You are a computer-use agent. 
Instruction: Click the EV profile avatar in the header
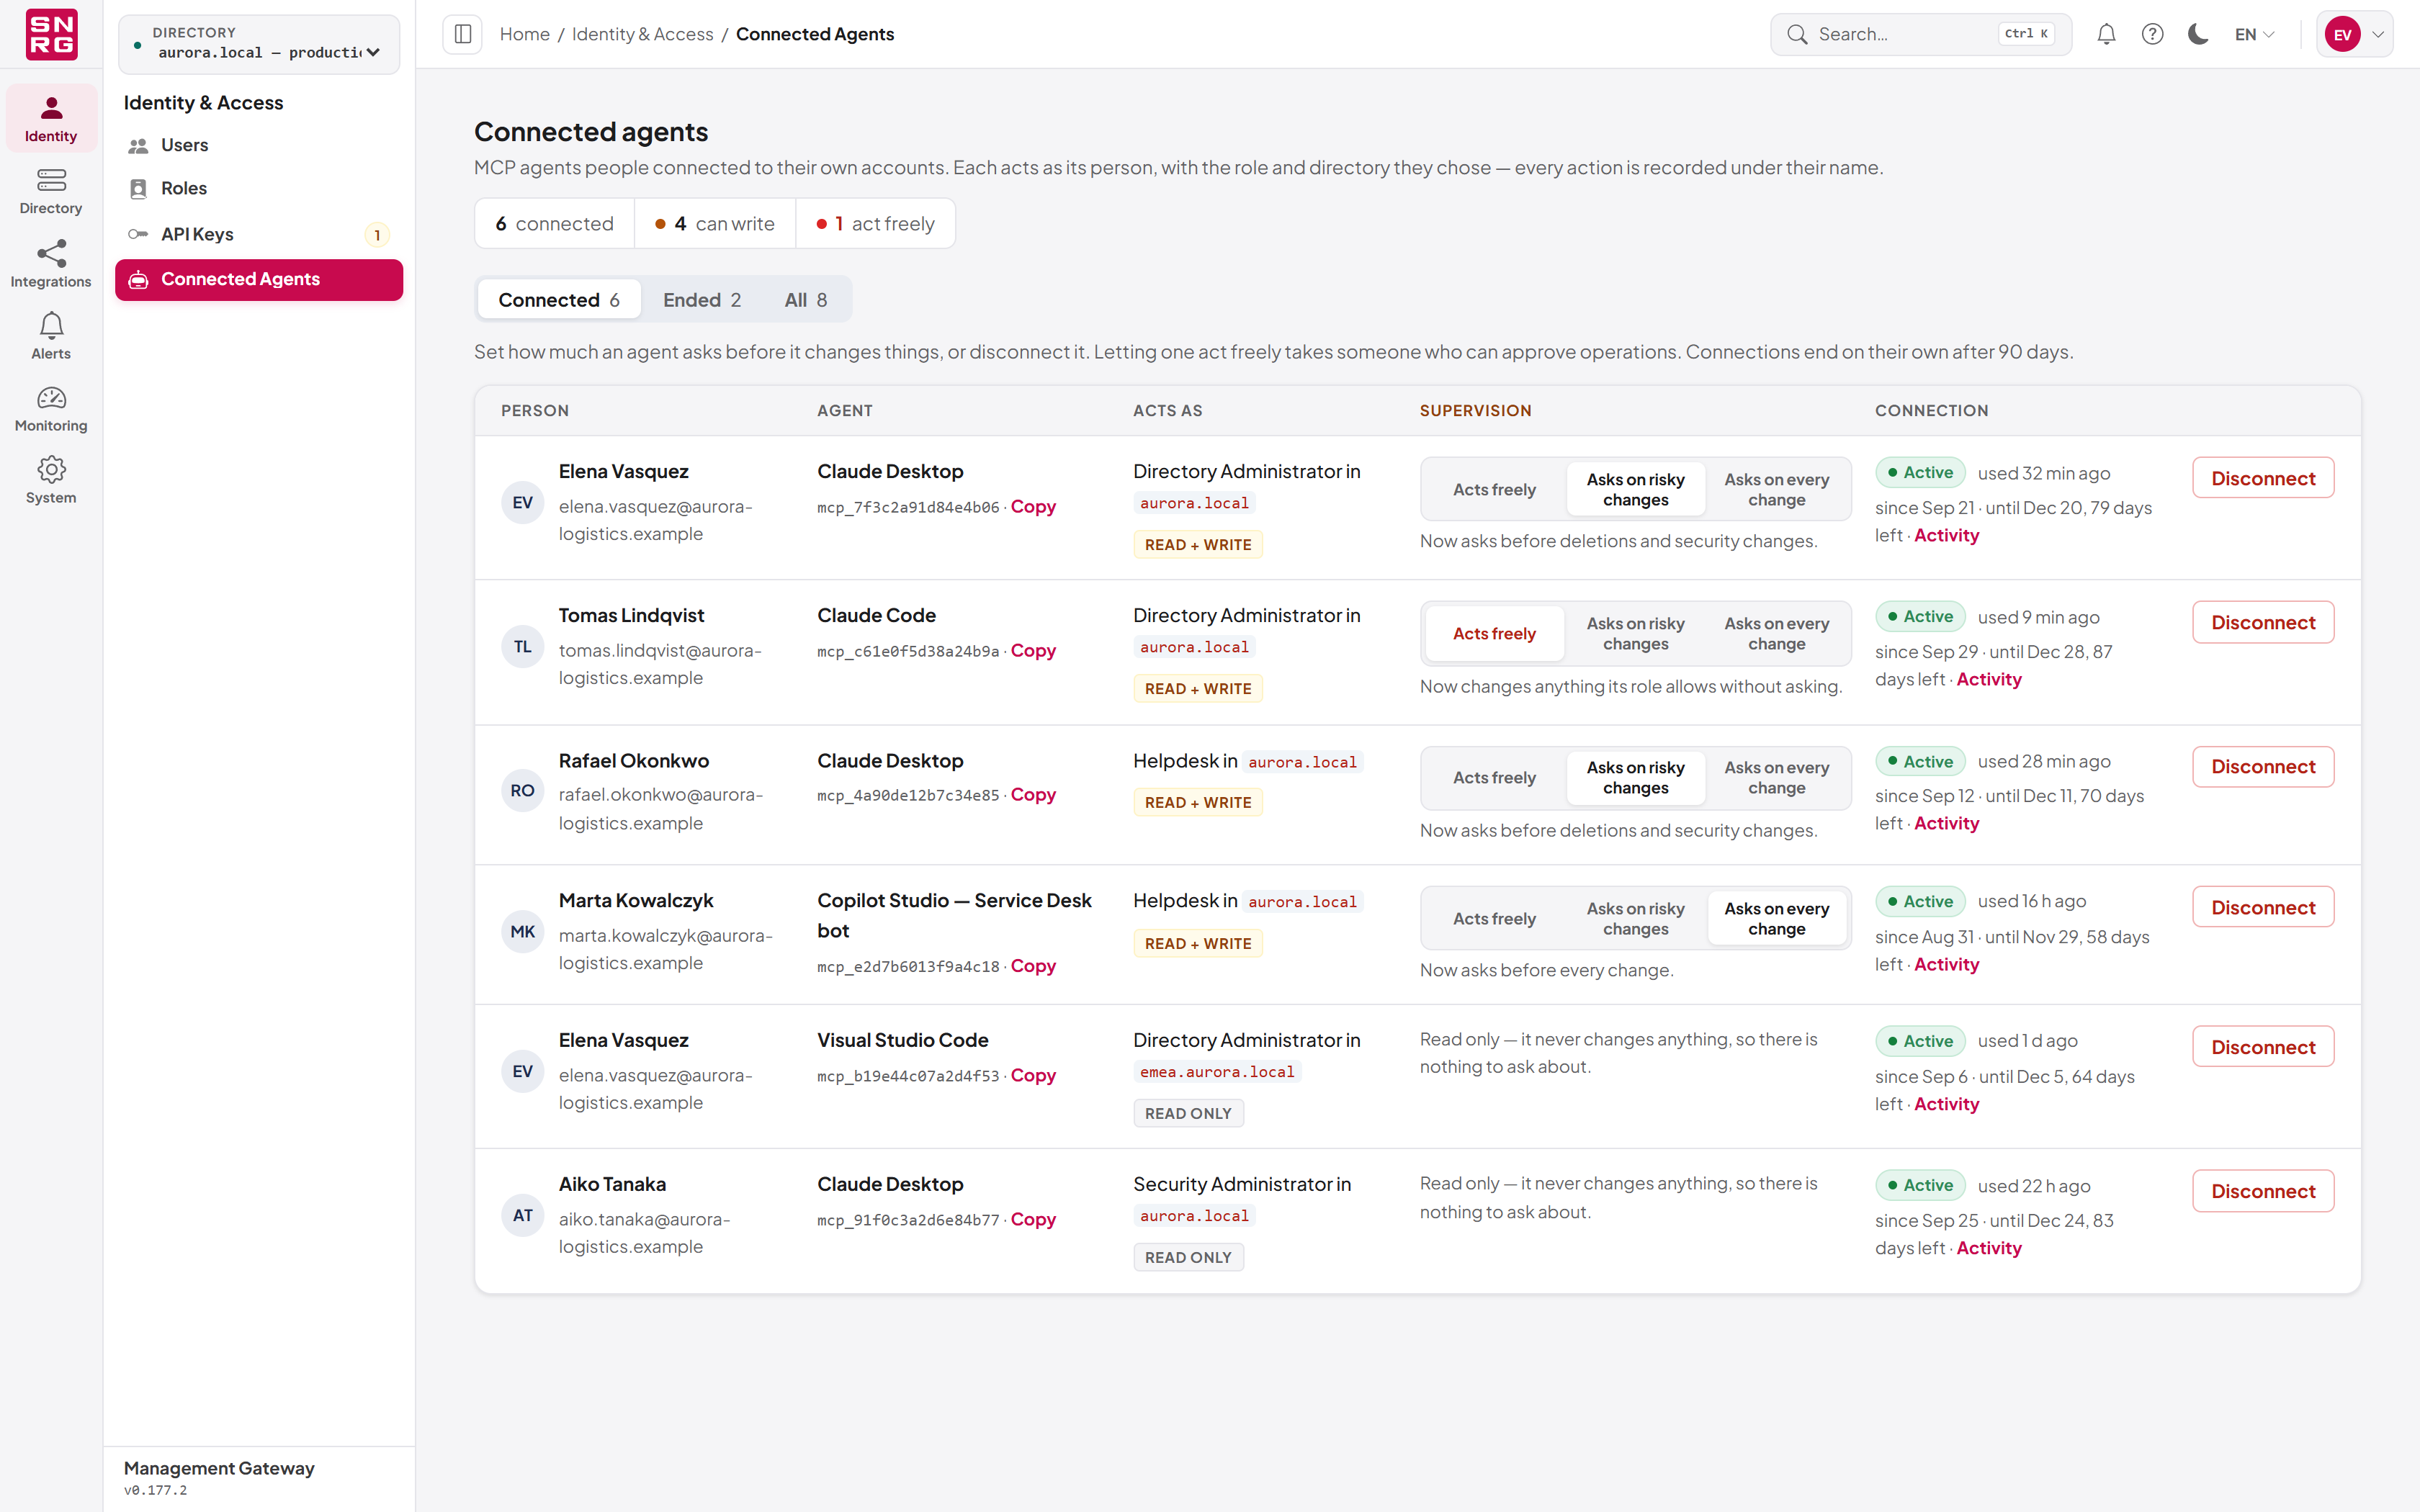2342,34
